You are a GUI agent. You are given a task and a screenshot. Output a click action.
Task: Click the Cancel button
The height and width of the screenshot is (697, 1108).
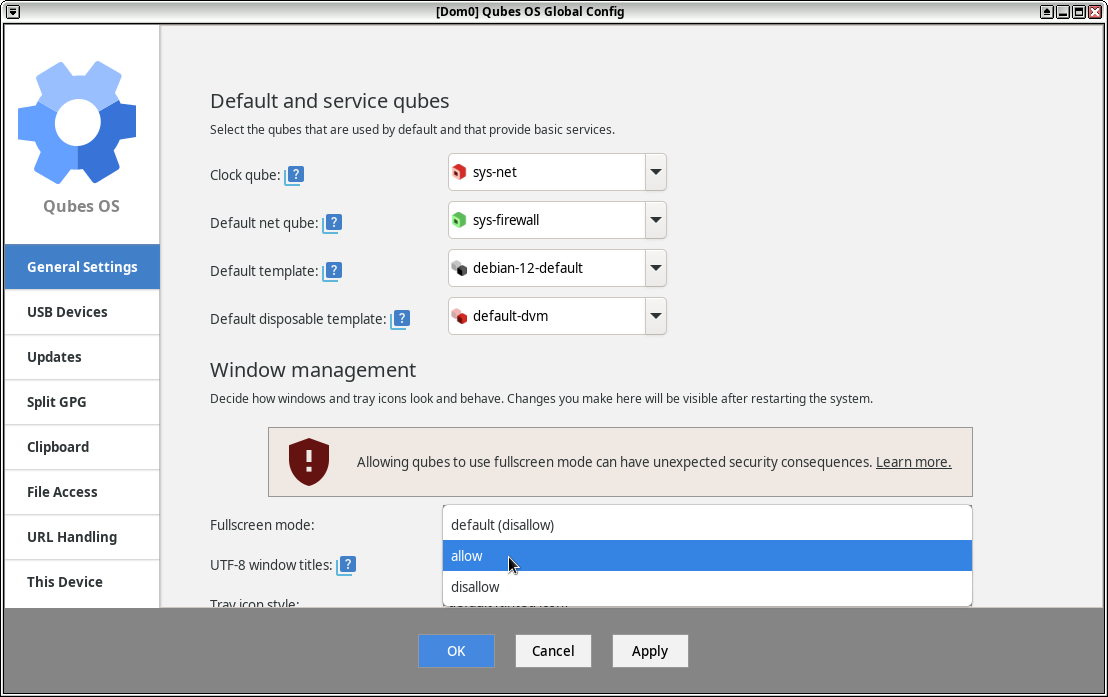pos(553,651)
